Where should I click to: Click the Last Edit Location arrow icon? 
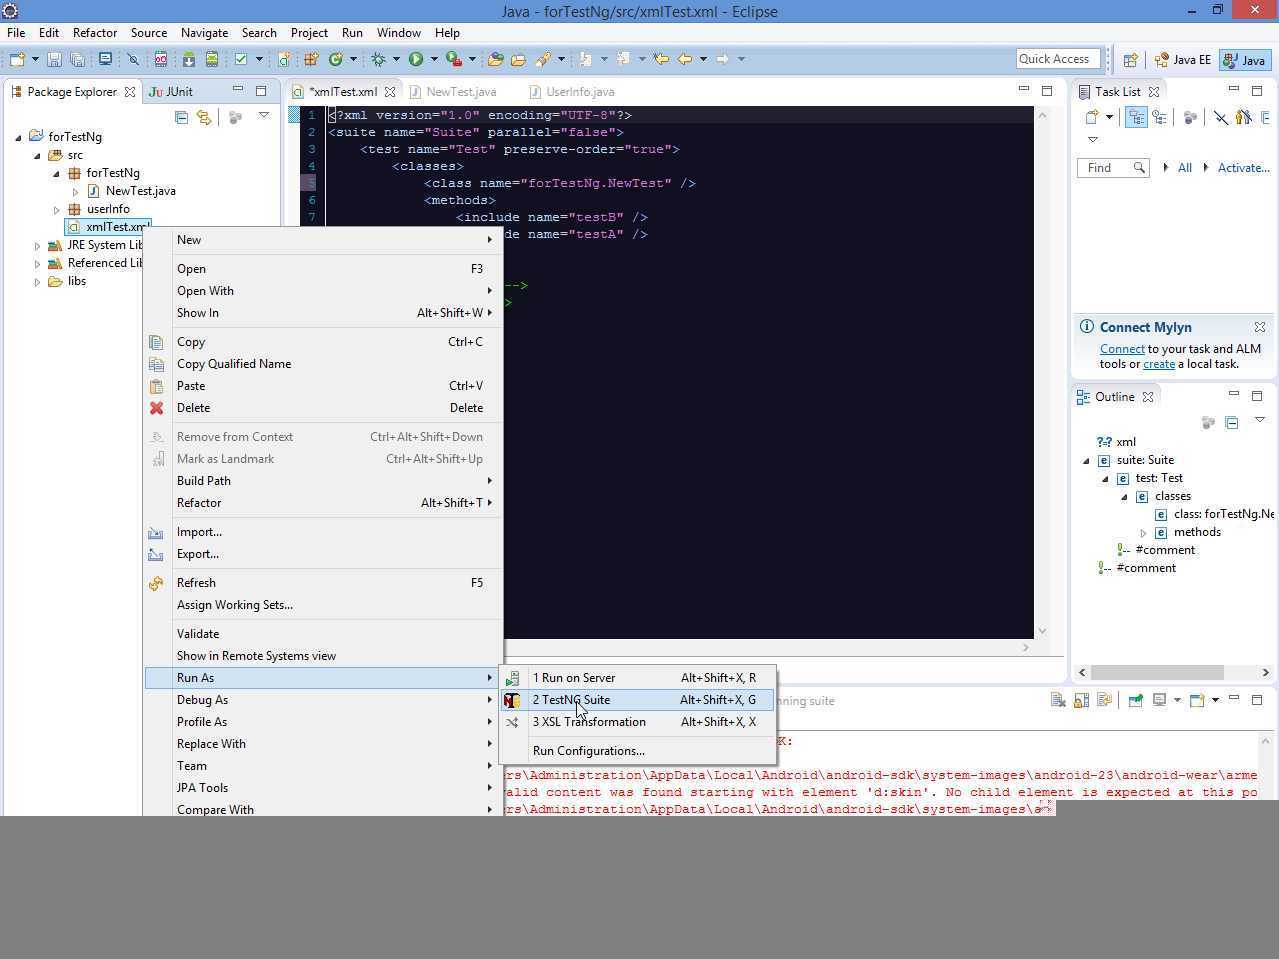tap(661, 59)
